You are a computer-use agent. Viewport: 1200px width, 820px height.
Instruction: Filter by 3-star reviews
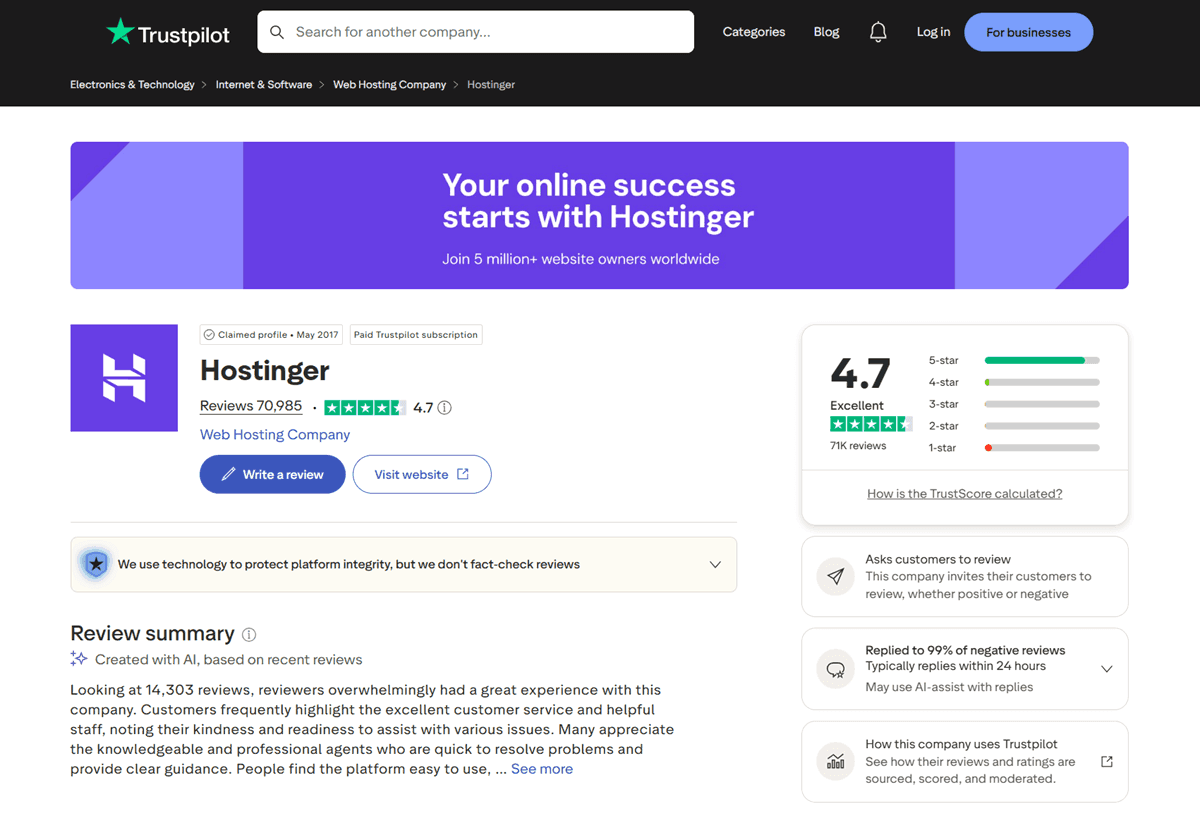coord(1014,404)
